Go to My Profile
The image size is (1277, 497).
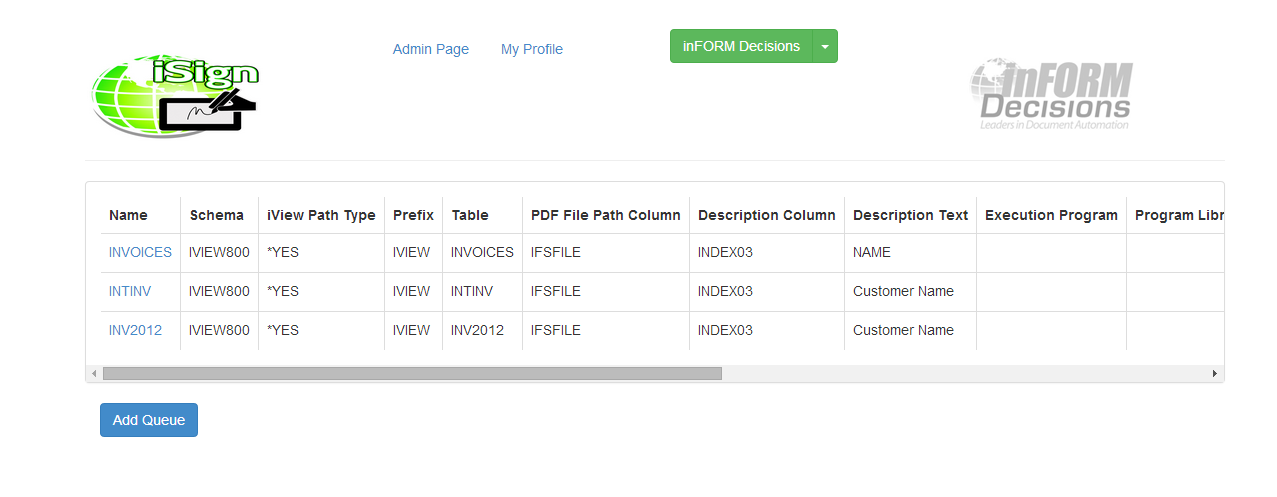531,49
